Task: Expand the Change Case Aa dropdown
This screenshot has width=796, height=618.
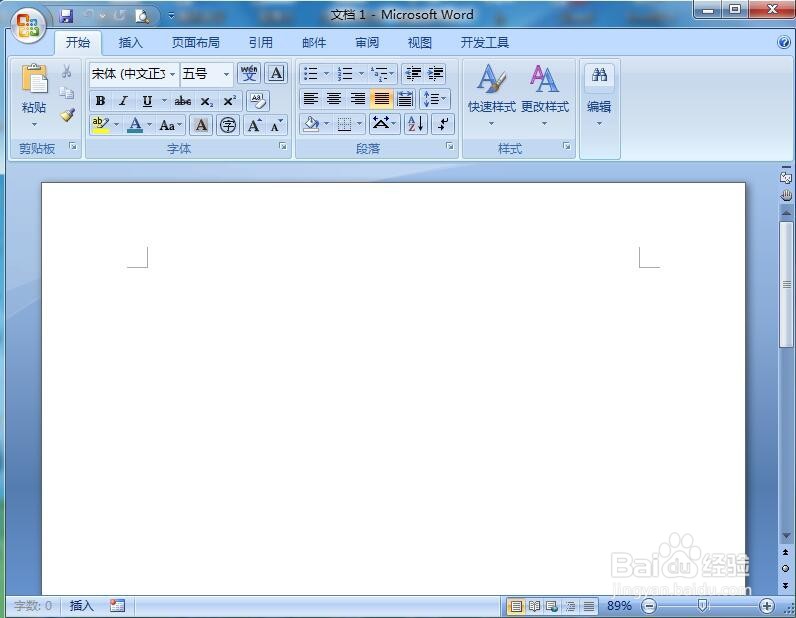Action: click(x=171, y=125)
